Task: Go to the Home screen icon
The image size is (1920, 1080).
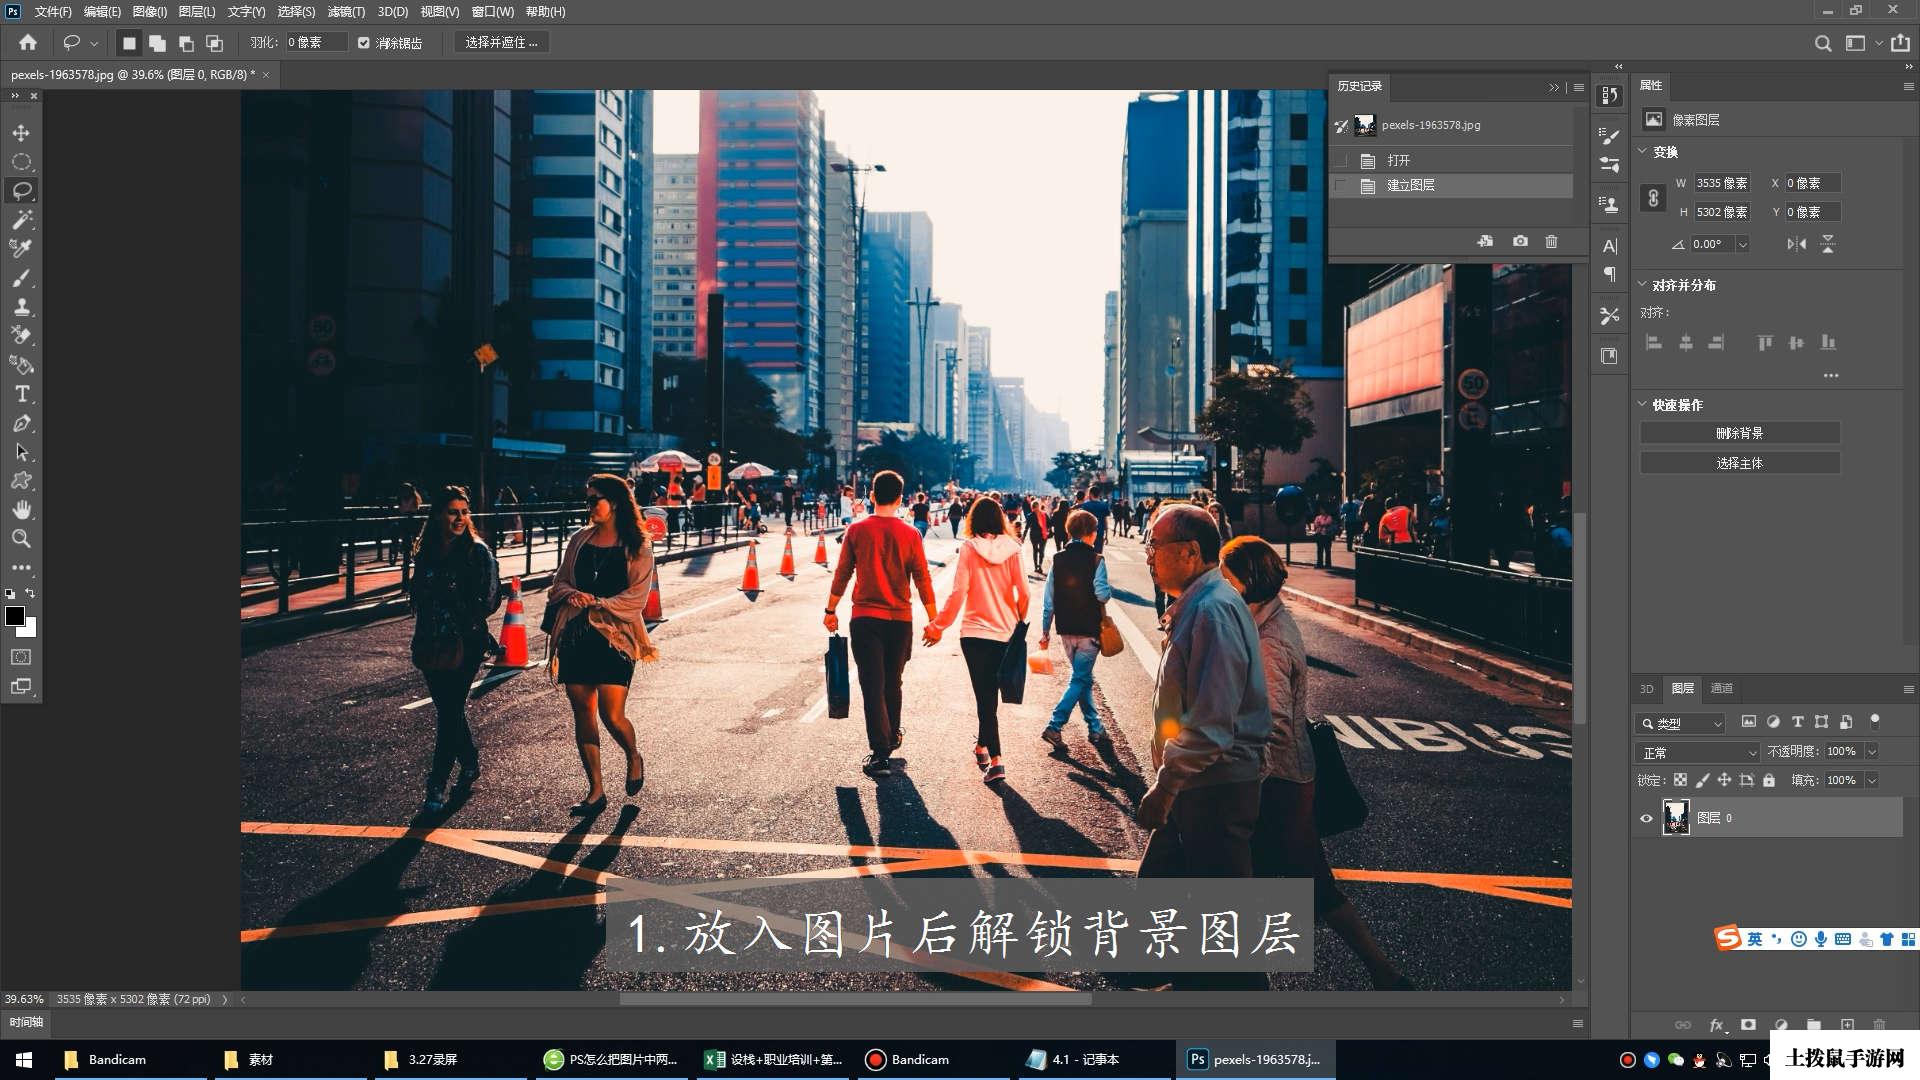Action: (28, 42)
